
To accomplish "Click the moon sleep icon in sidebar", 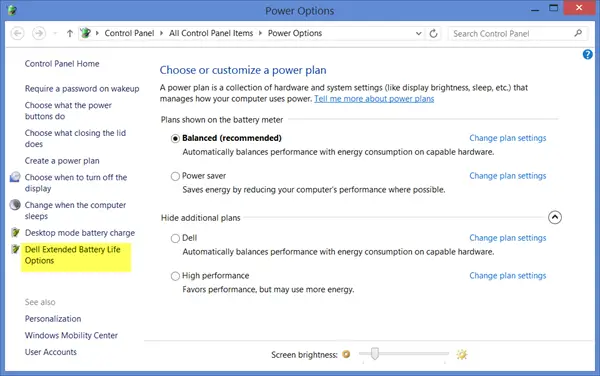I will click(x=15, y=205).
